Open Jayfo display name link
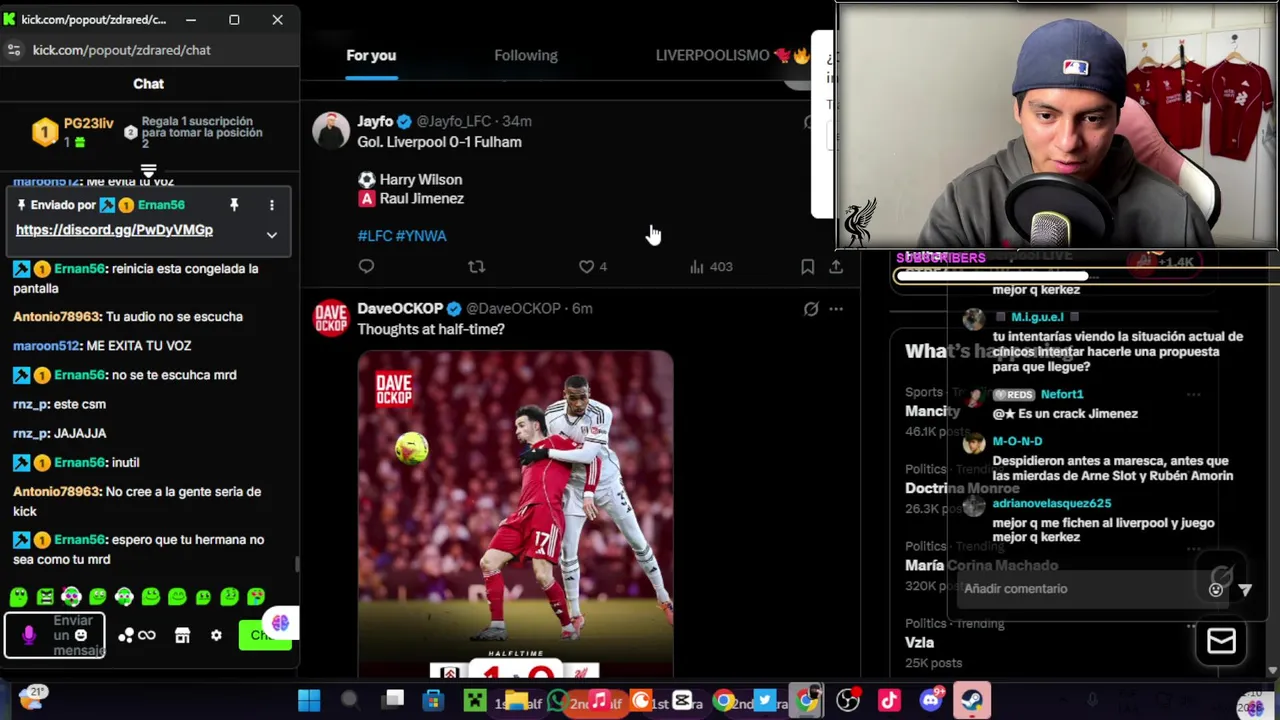Image resolution: width=1280 pixels, height=720 pixels. coord(375,121)
